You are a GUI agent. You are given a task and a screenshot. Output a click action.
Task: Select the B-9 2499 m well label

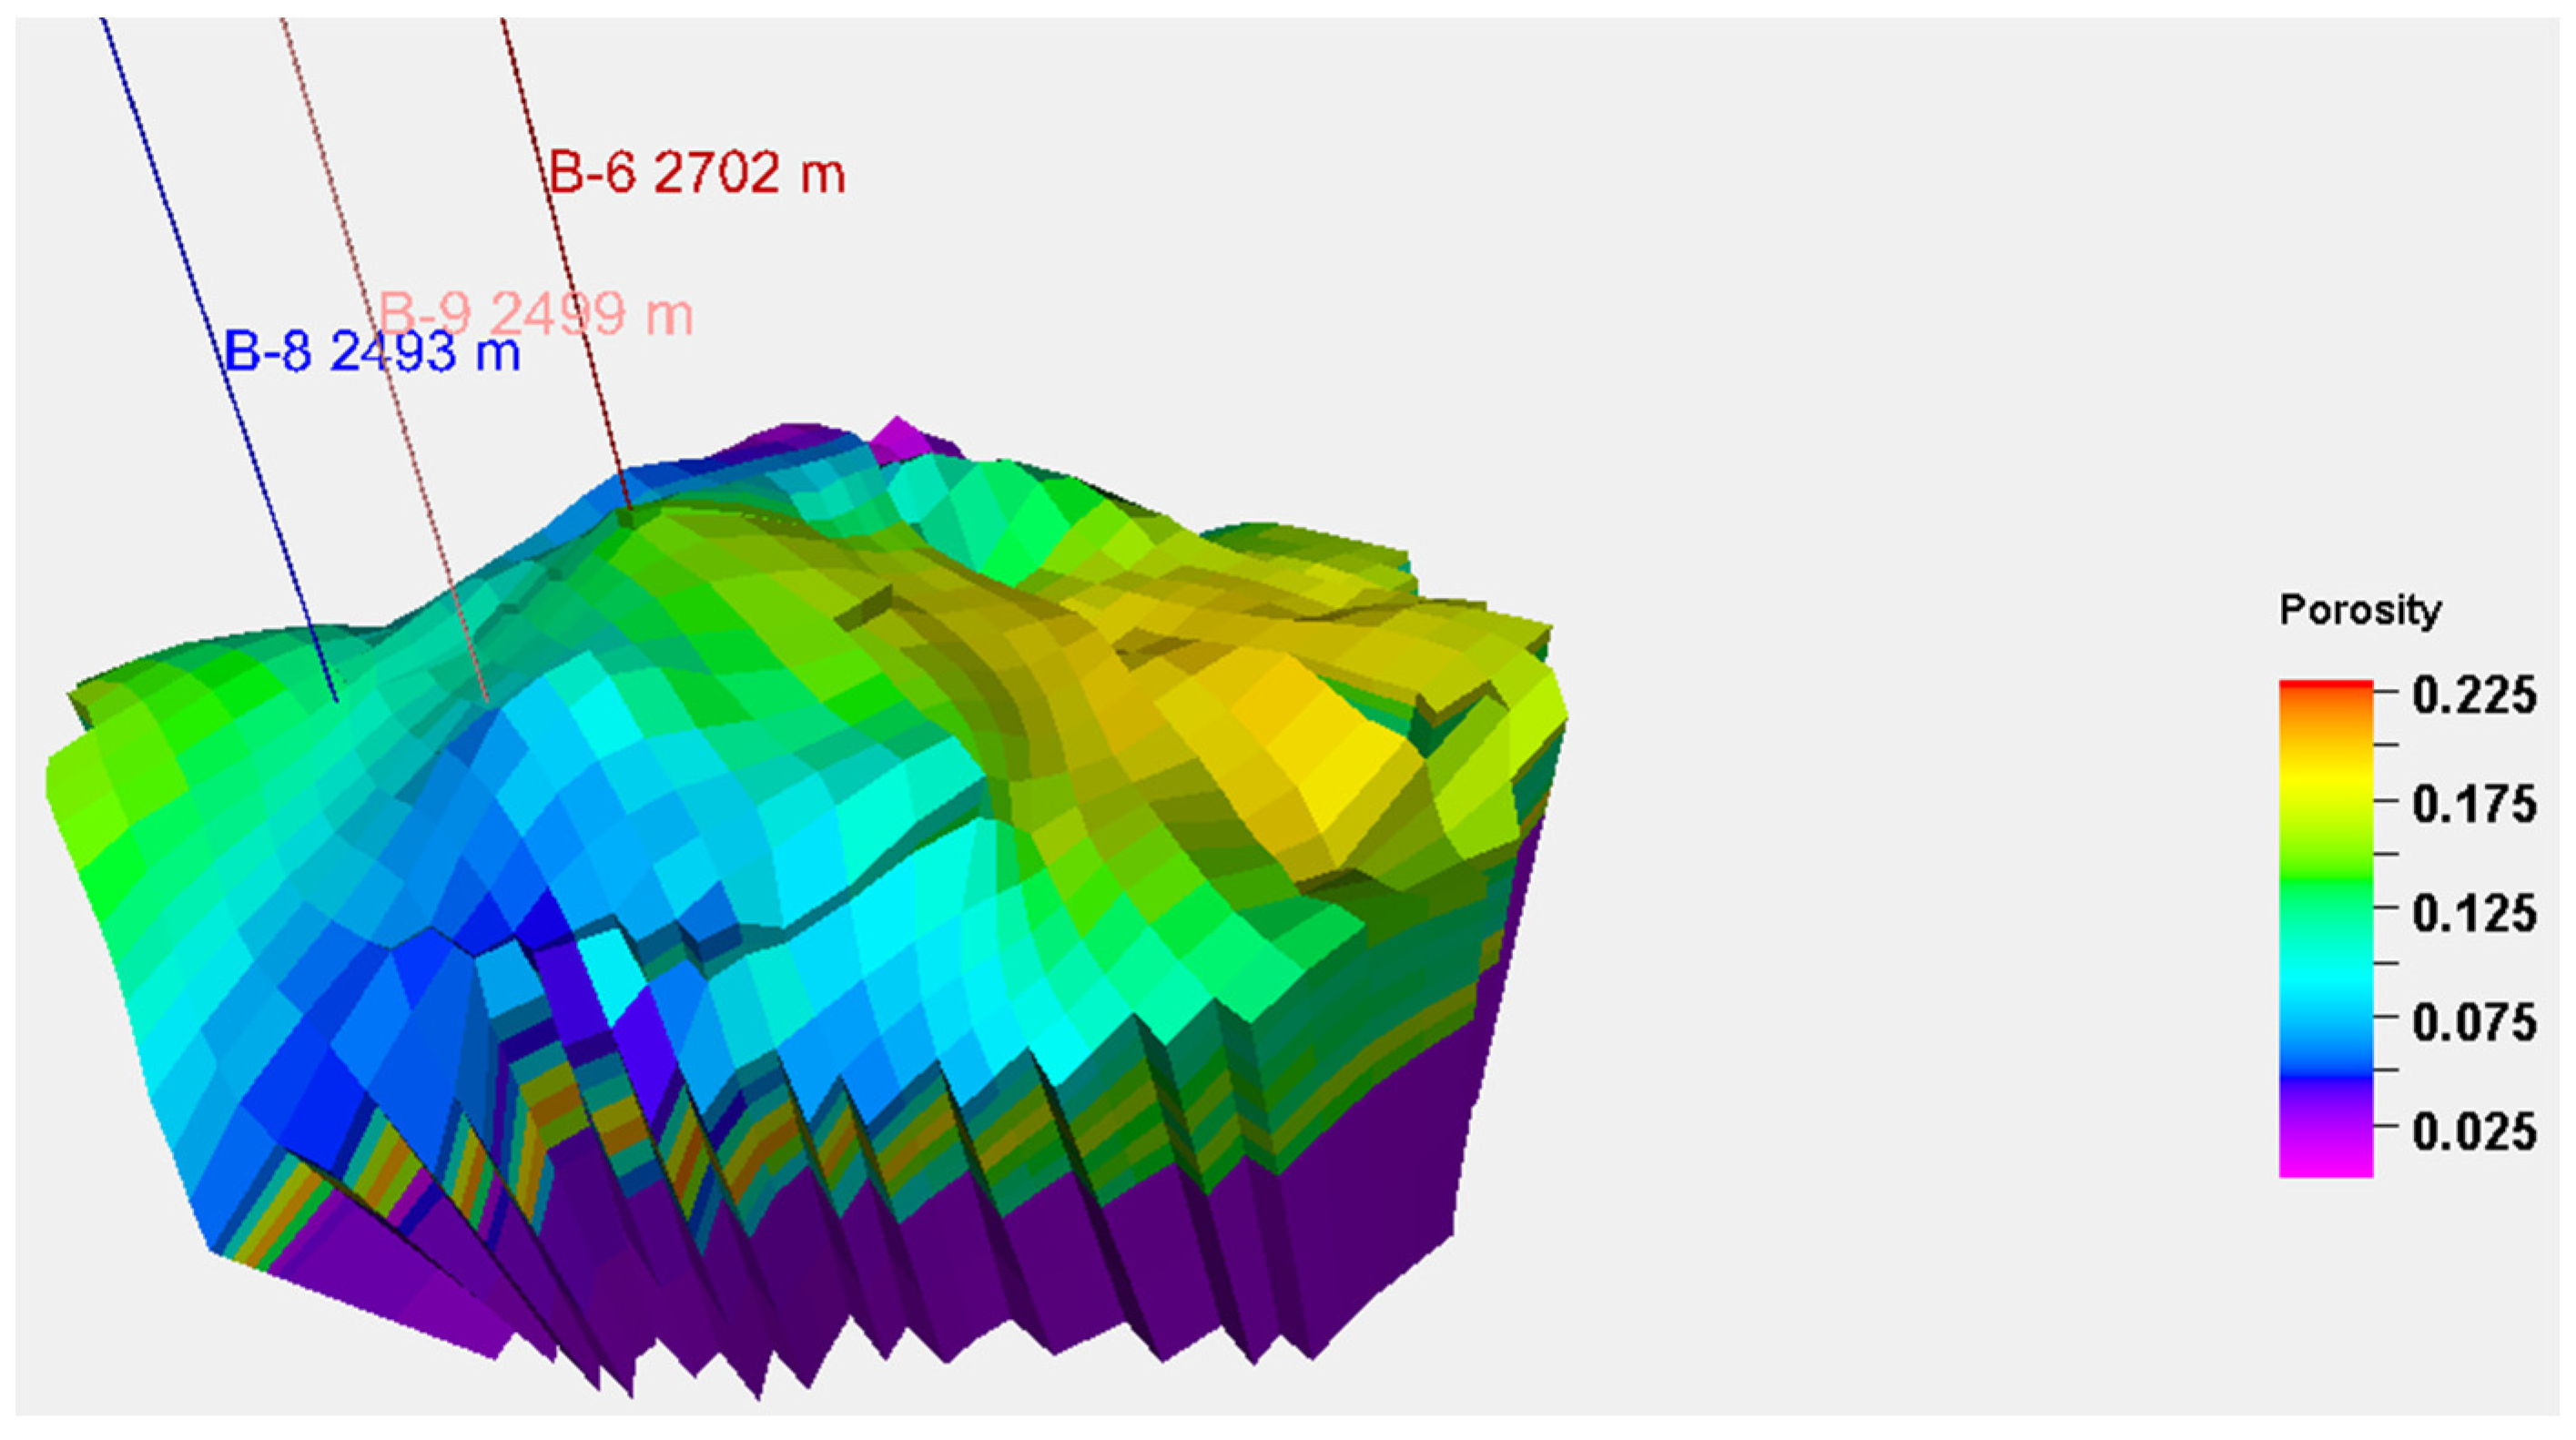536,314
